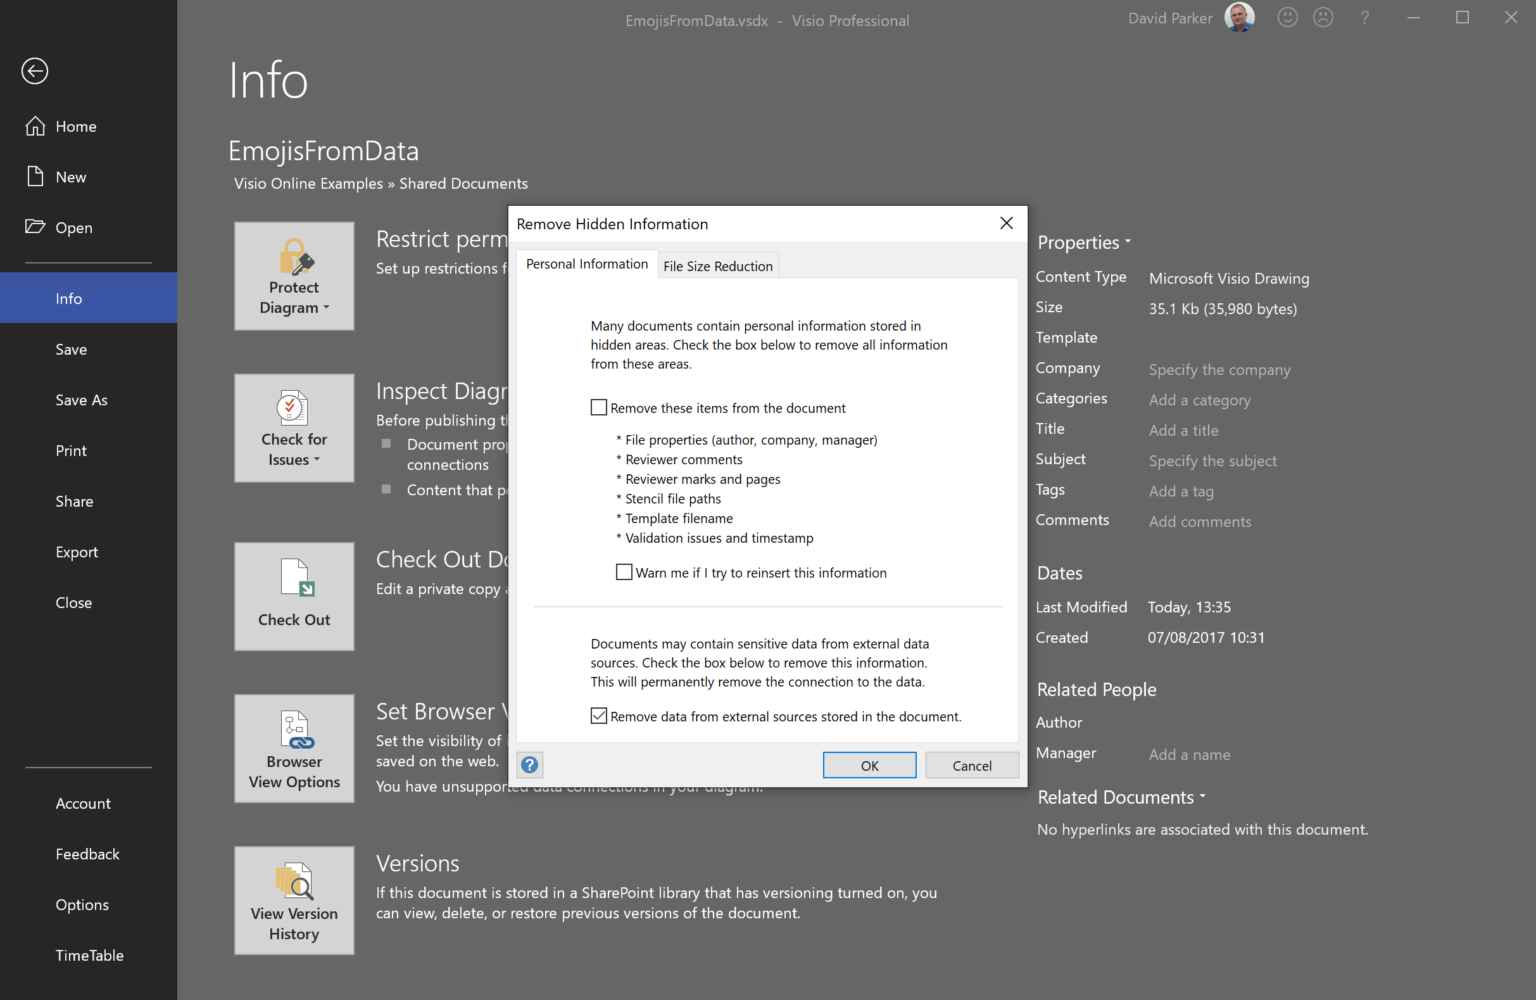The image size is (1536, 1000).
Task: Click the frowning face feedback icon
Action: pyautogui.click(x=1323, y=17)
